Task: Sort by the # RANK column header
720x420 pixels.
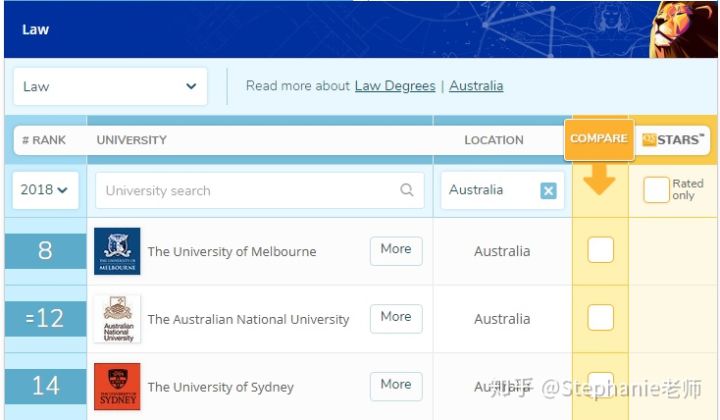Action: point(44,140)
